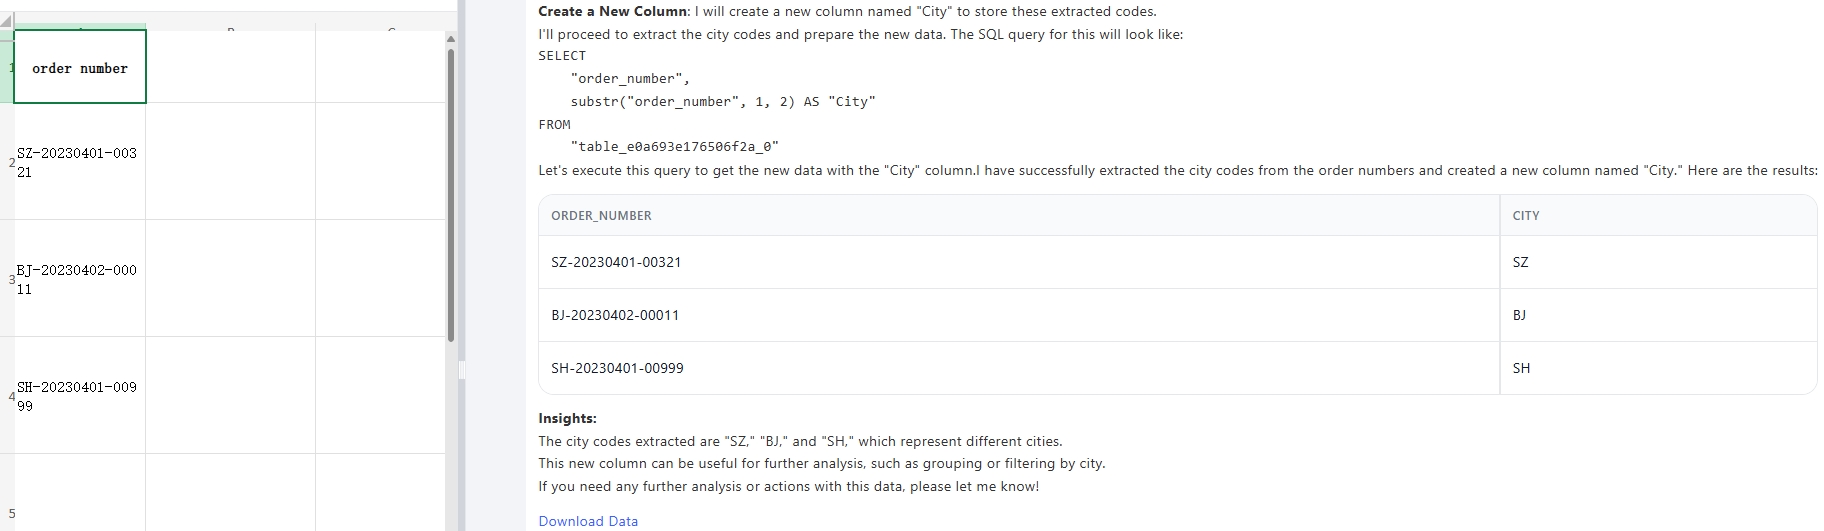The width and height of the screenshot is (1824, 531).
Task: Select row 1 via its row header
Action: 7,68
